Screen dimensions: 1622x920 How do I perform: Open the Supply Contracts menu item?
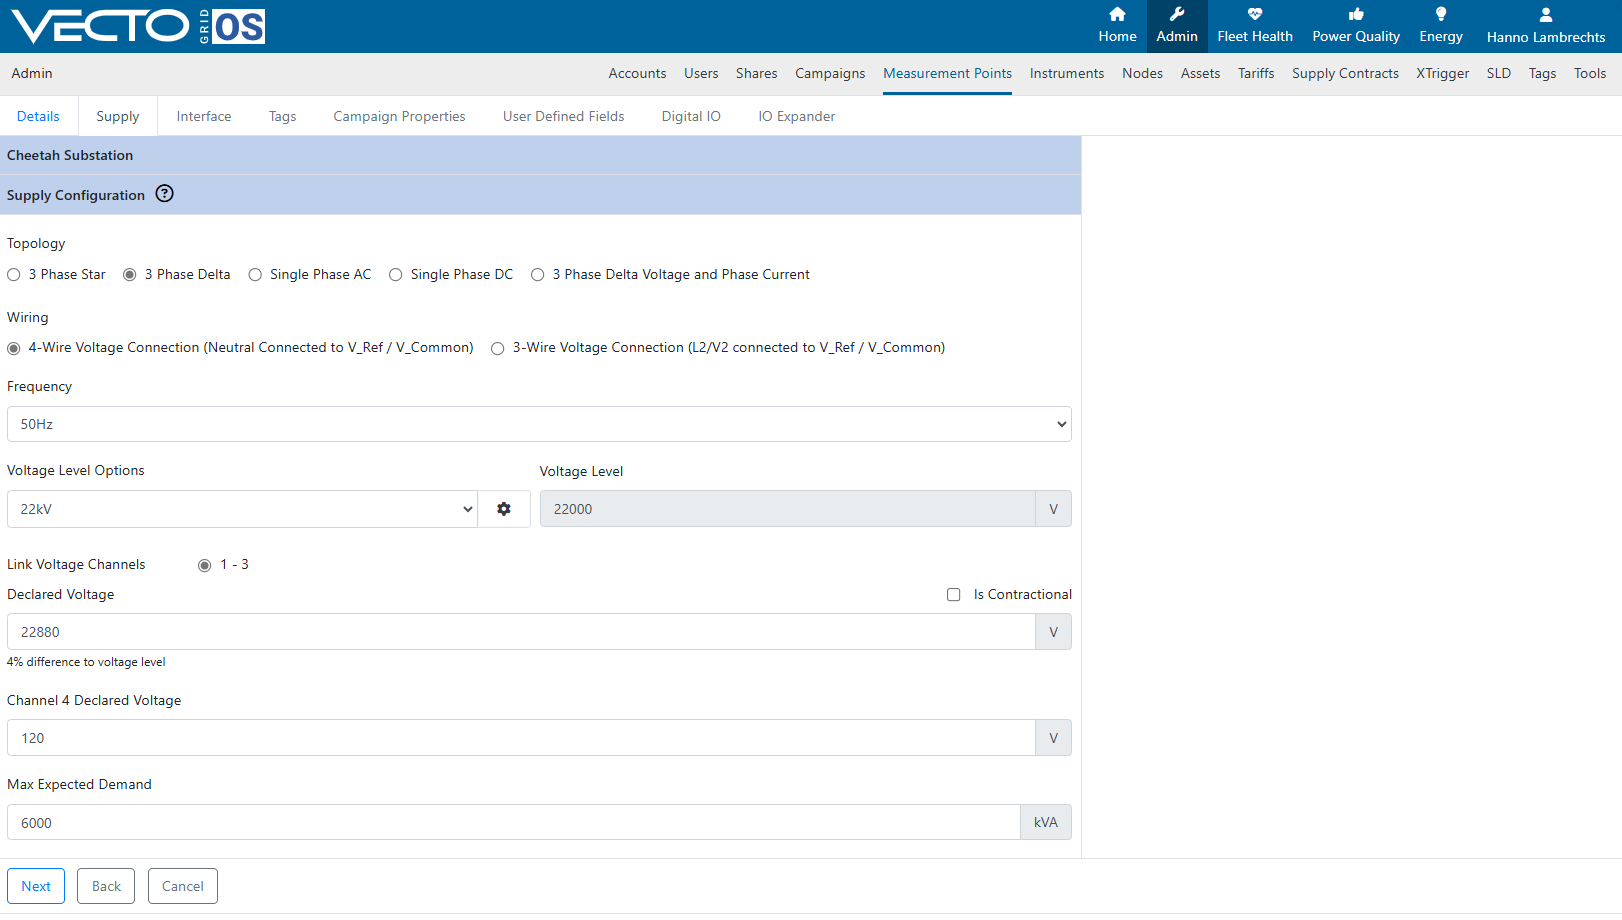1345,73
